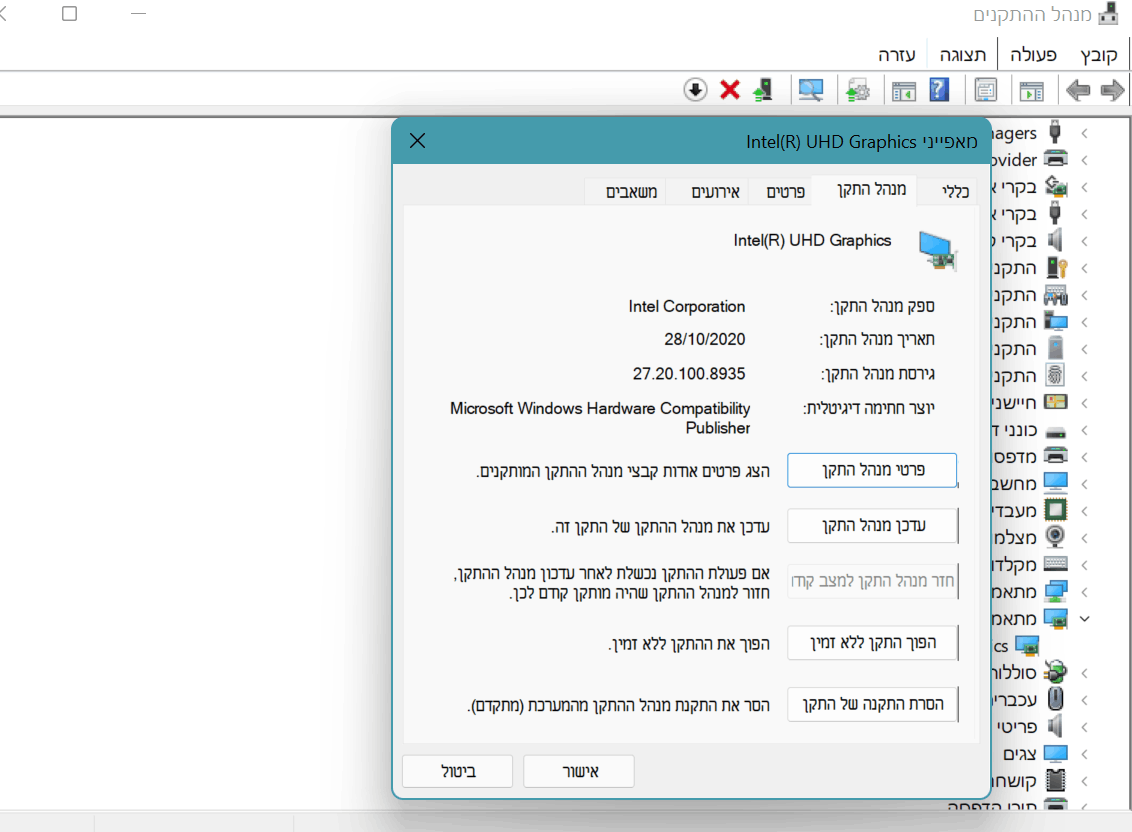Open the Properties sheet toolbar icon

pos(985,91)
